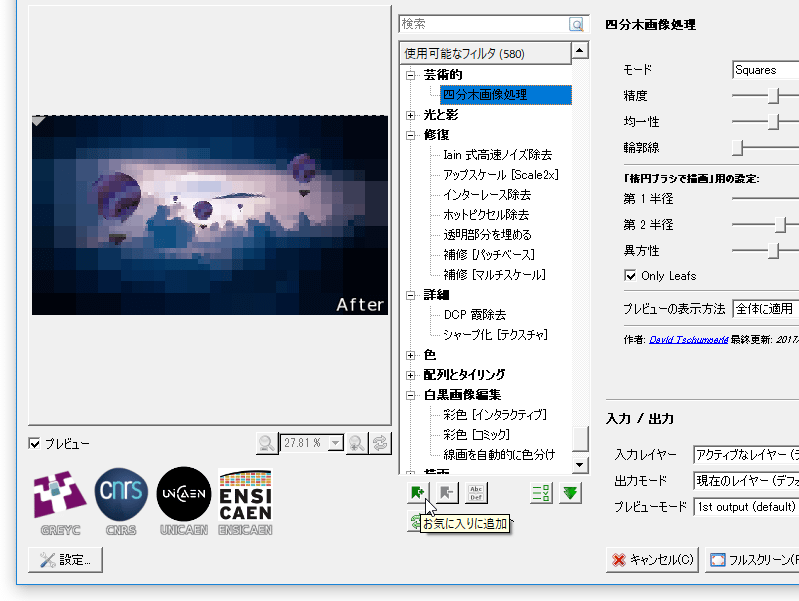Screen dimensions: 799x601
Task: Click the 精度 slider handle
Action: pos(774,95)
